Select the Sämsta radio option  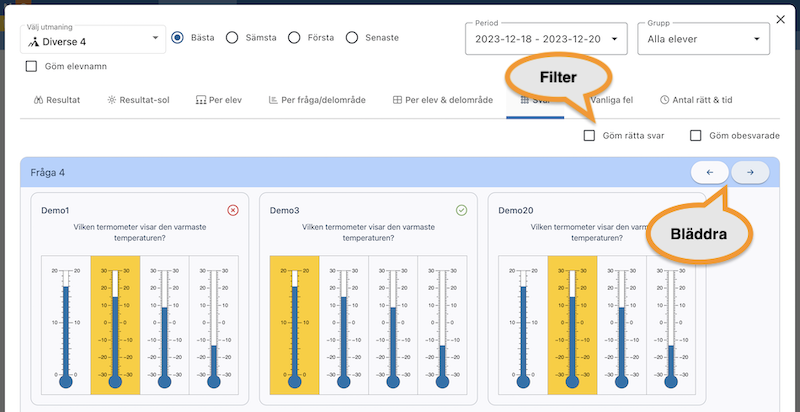[232, 38]
